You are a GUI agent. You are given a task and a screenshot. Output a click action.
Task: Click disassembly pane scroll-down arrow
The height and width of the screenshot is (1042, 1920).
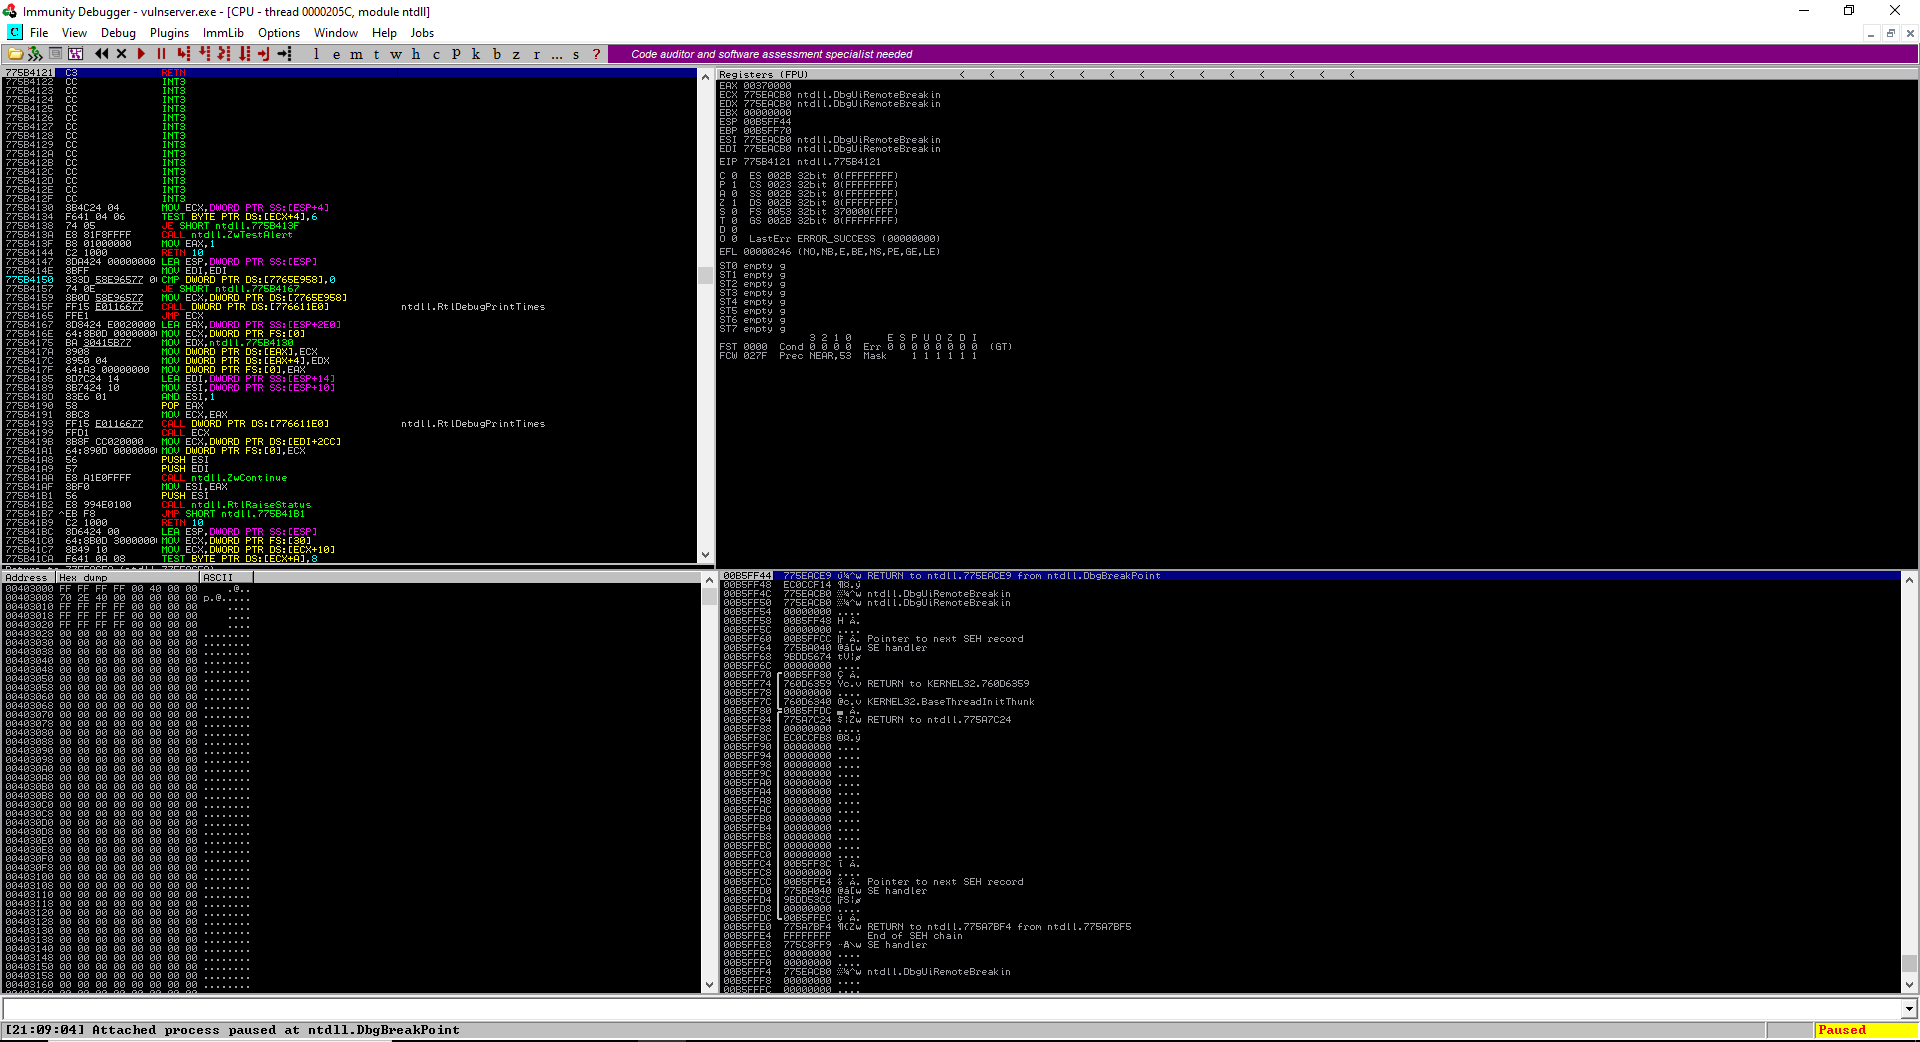tap(706, 555)
